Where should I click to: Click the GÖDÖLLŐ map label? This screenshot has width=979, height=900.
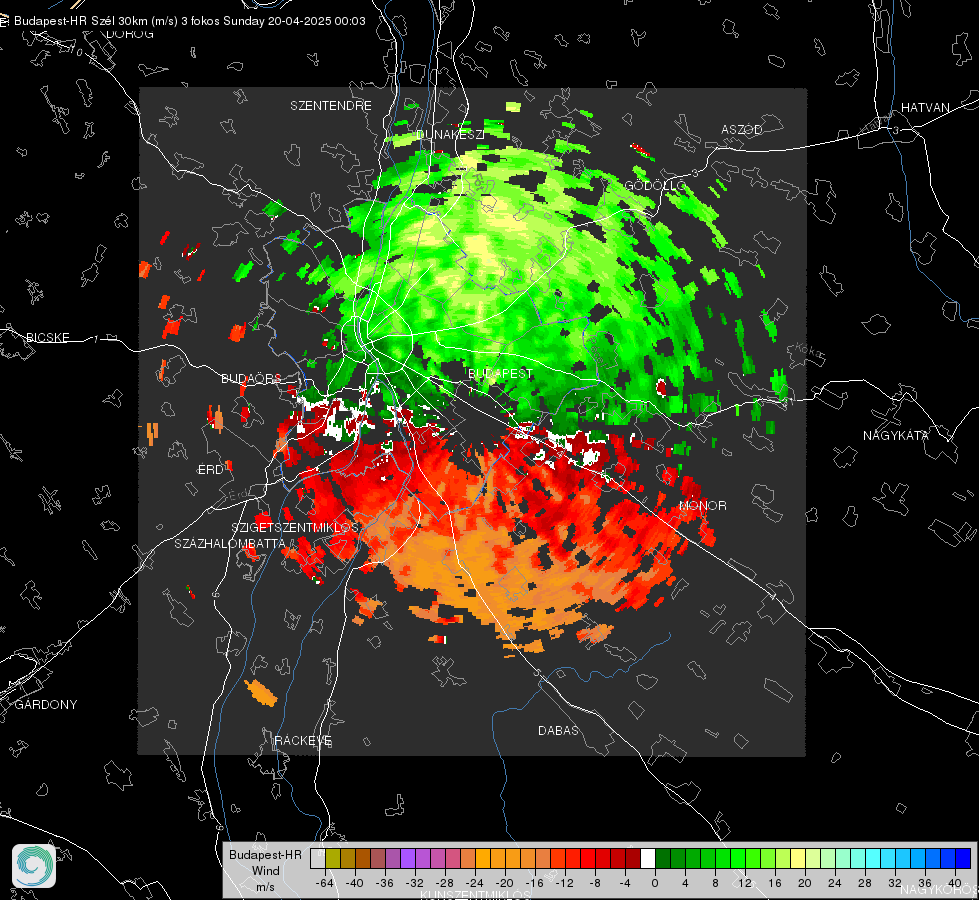tap(655, 186)
